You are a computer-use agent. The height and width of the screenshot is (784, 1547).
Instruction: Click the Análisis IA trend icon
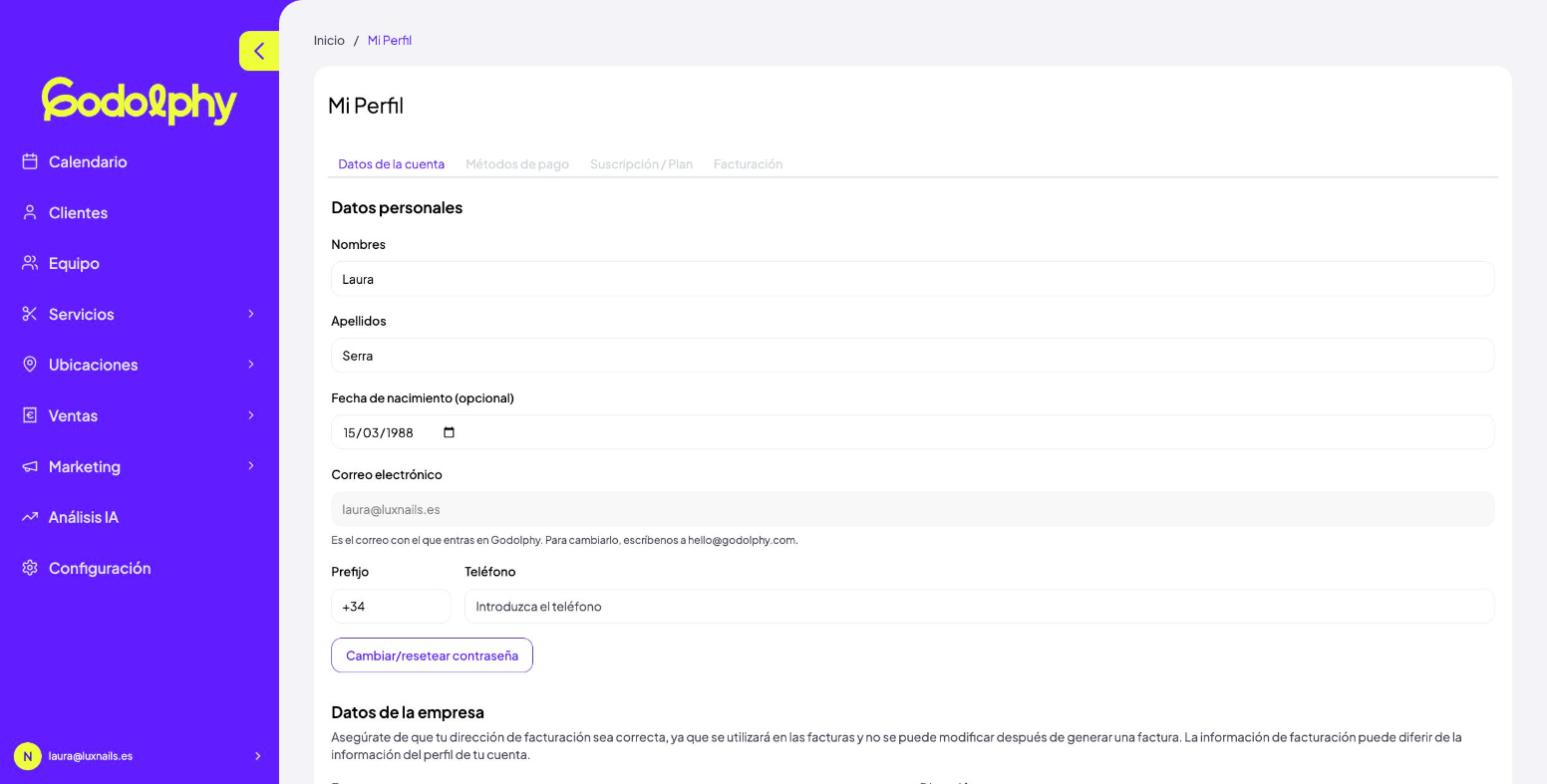(x=30, y=517)
